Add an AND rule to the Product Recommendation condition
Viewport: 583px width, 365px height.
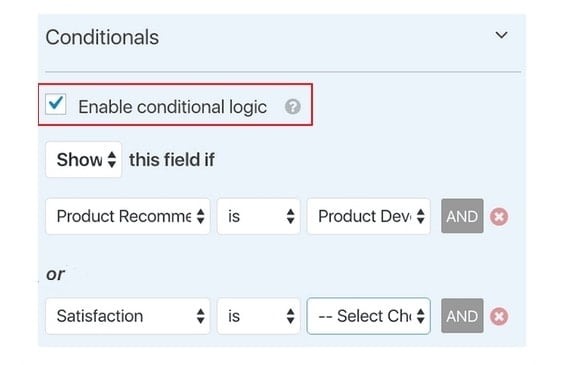[462, 216]
